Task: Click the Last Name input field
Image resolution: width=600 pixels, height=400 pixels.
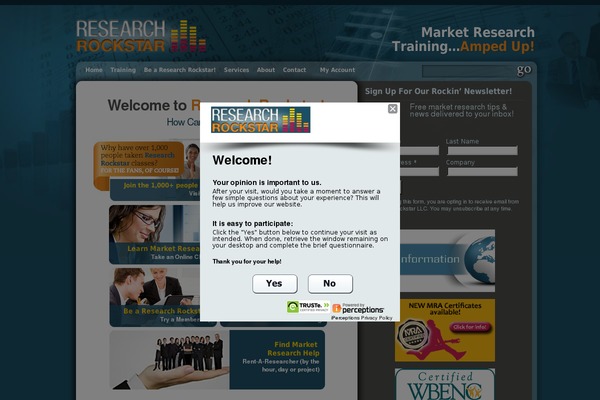Action: tap(483, 150)
